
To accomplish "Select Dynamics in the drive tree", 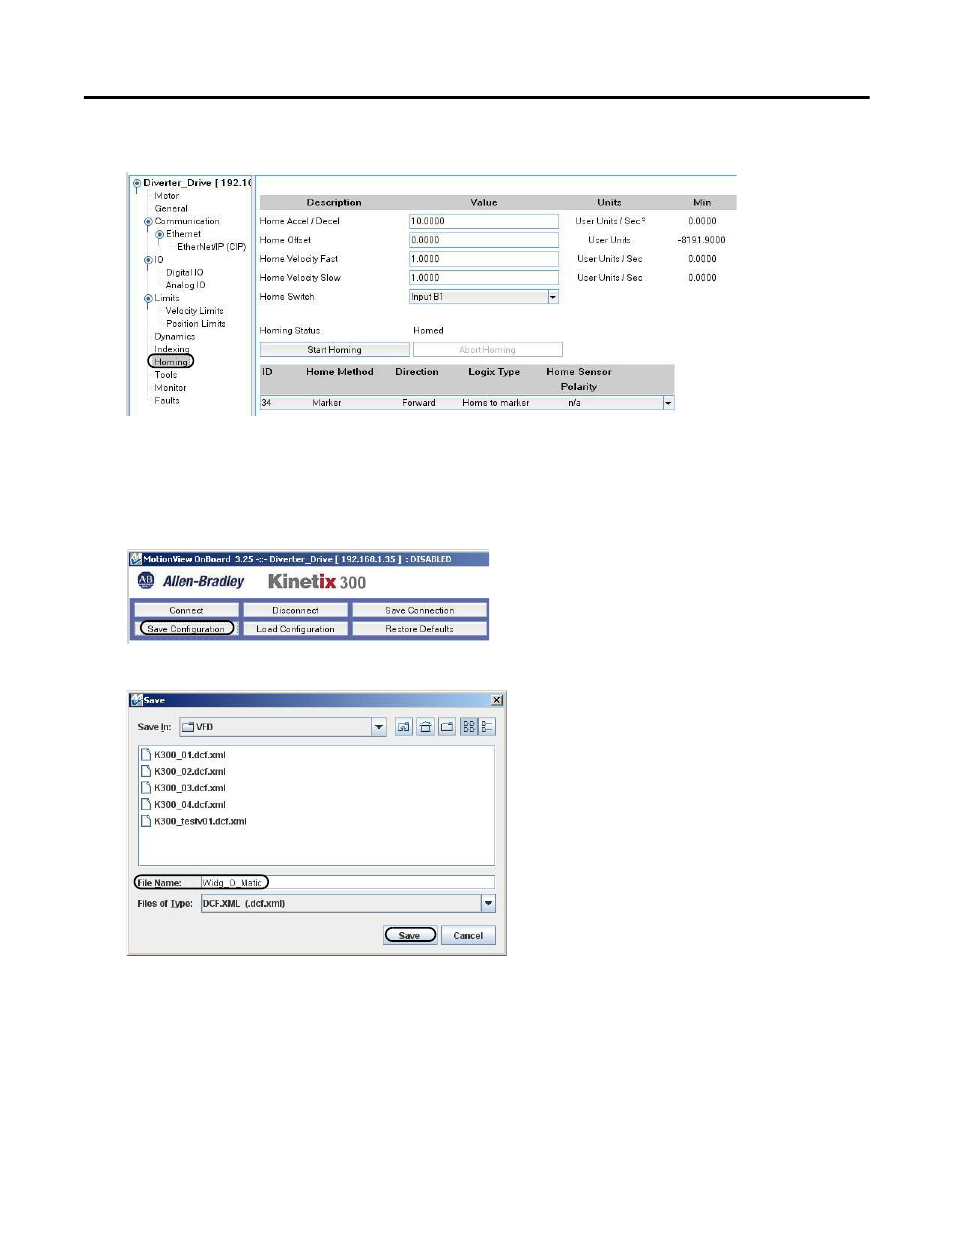I will [175, 337].
